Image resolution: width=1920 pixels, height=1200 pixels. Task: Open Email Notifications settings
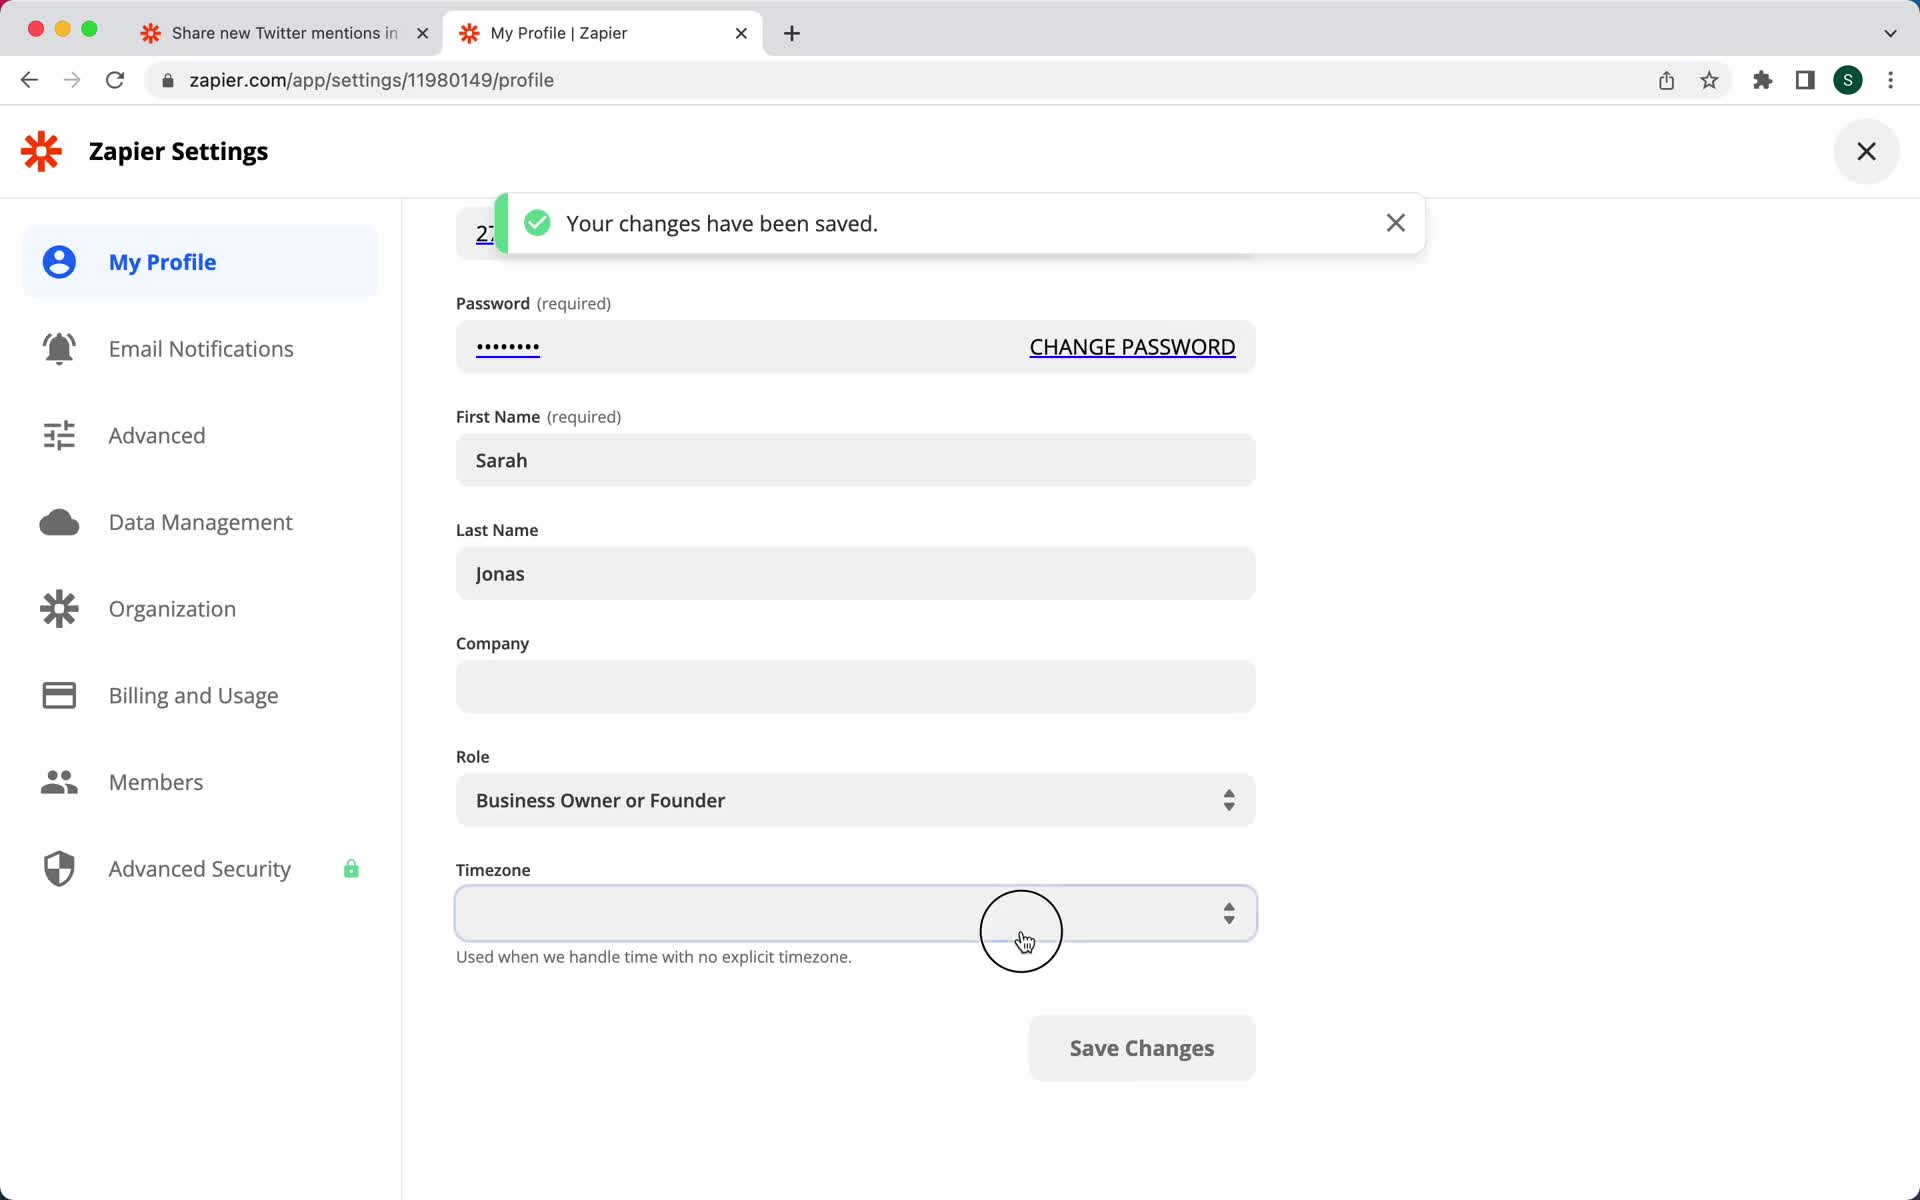[200, 347]
